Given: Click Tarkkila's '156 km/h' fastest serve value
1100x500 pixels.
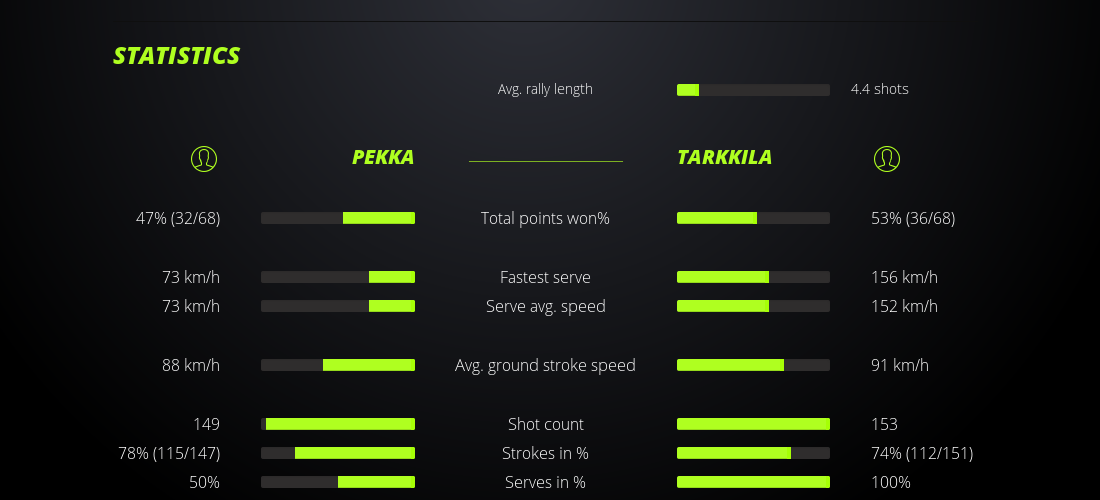Looking at the screenshot, I should coord(904,277).
